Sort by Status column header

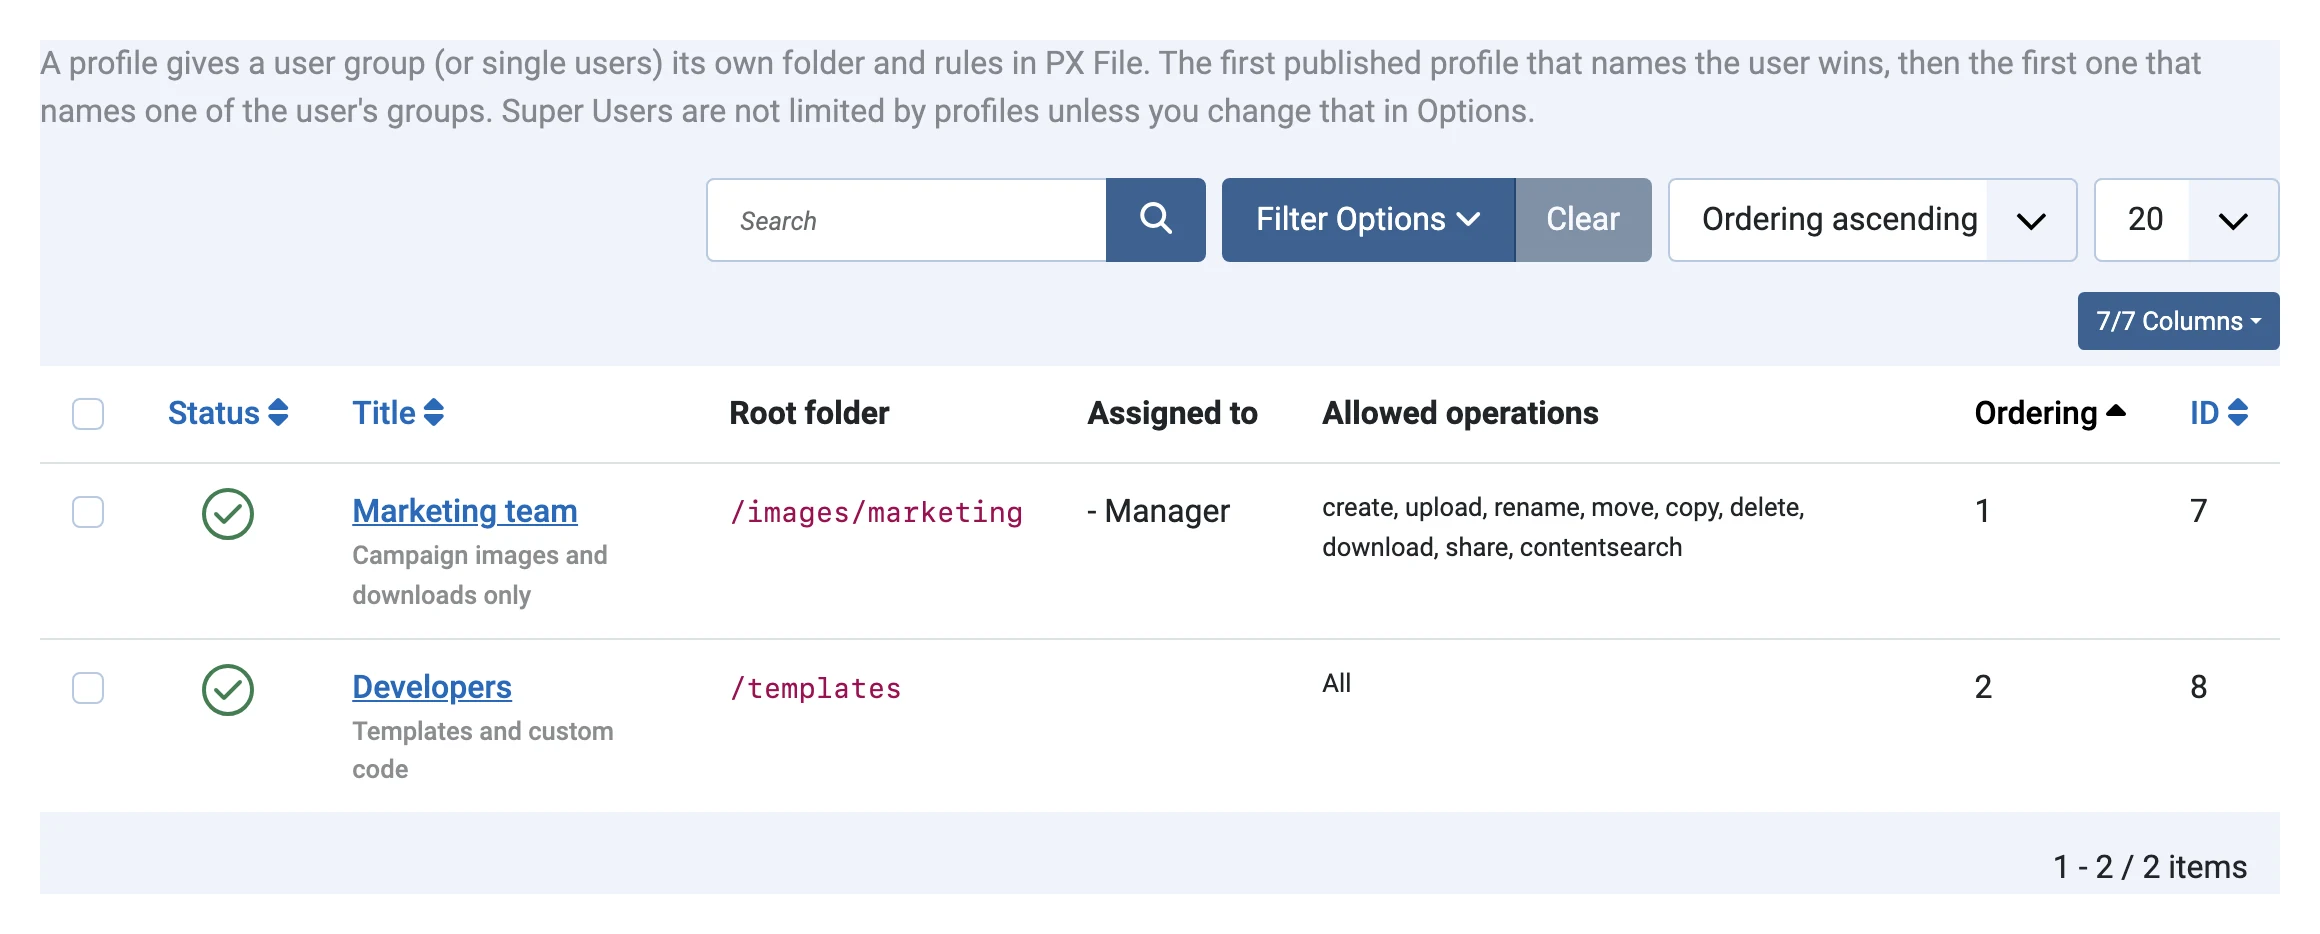(228, 413)
